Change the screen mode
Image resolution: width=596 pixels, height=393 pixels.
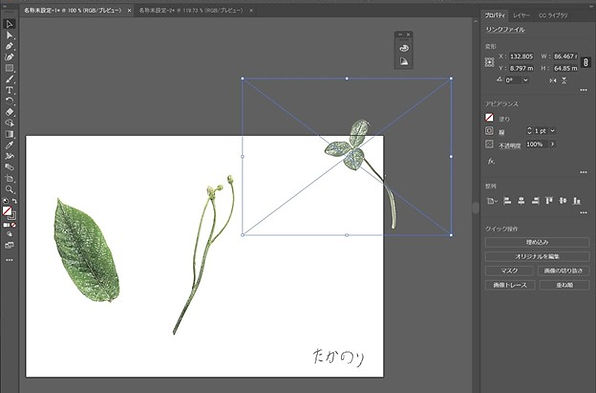point(10,246)
